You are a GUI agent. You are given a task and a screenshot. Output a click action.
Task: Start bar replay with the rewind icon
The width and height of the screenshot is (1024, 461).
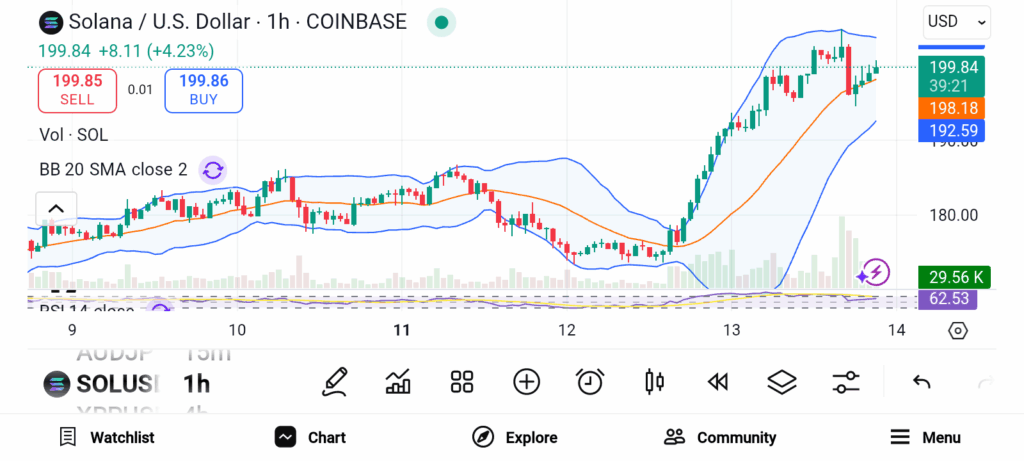pyautogui.click(x=717, y=381)
